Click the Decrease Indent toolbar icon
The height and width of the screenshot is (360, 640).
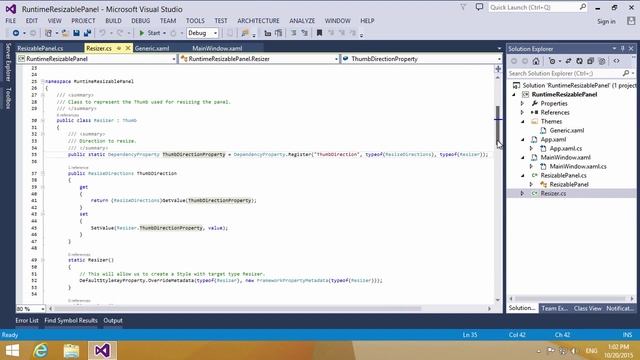293,33
